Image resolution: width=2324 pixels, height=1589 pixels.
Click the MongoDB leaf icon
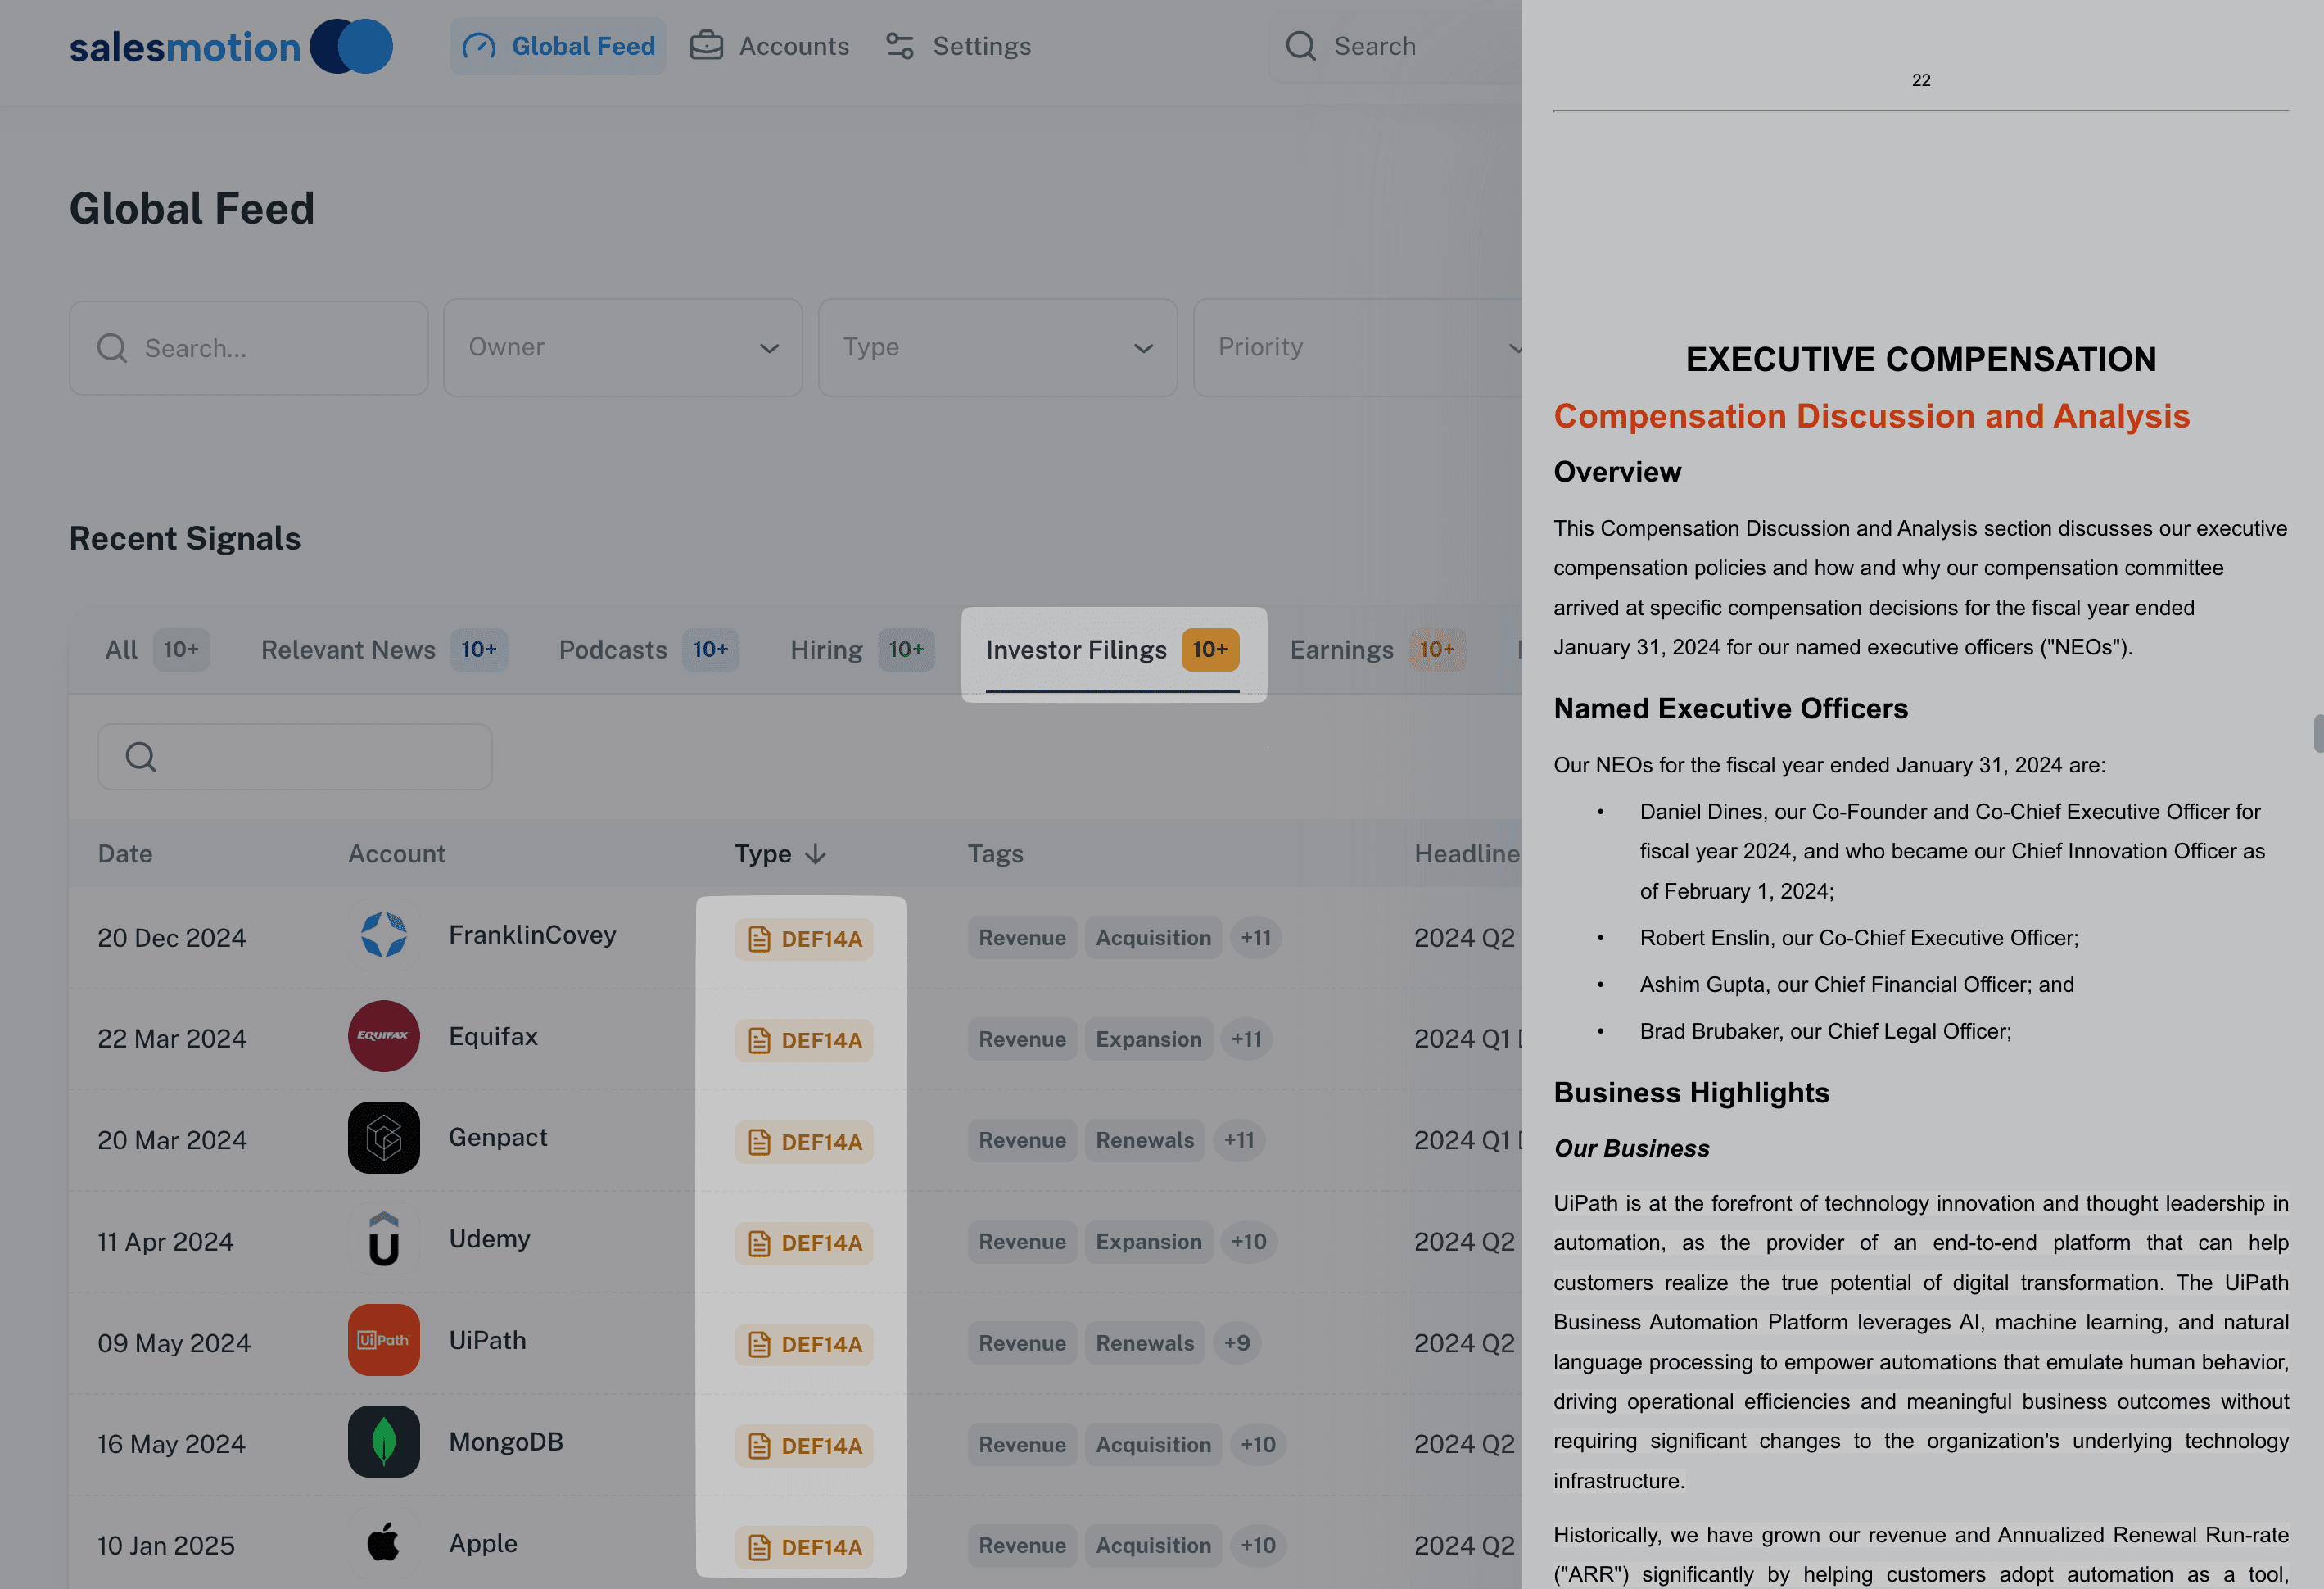tap(383, 1441)
